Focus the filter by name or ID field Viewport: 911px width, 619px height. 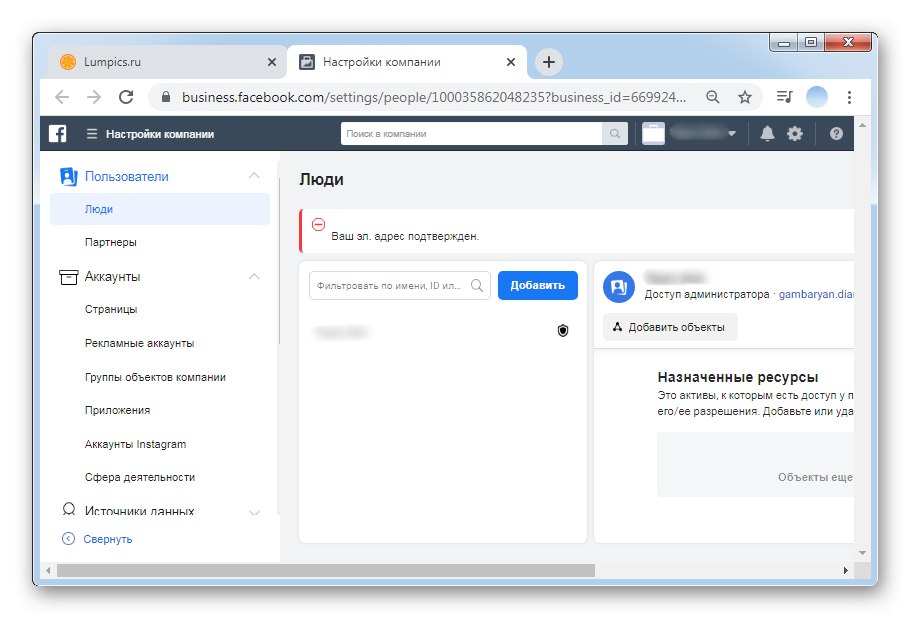coord(400,285)
